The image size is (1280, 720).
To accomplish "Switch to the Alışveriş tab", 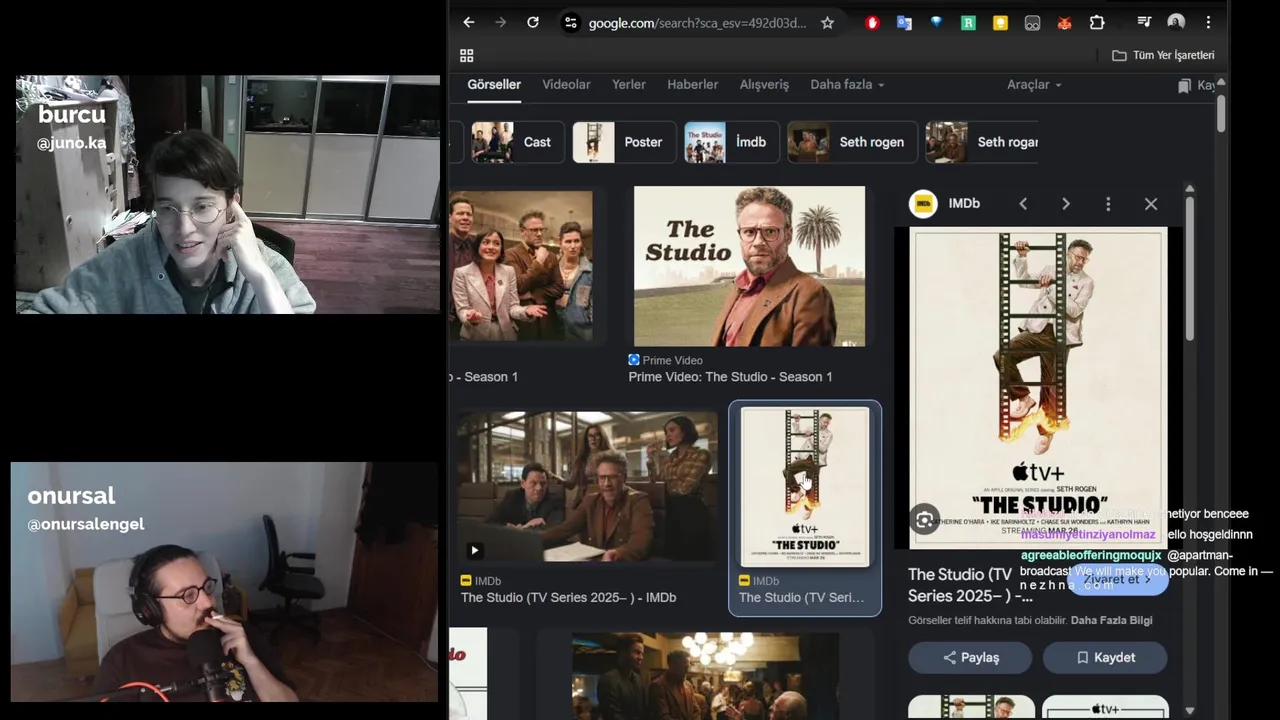I will [764, 85].
